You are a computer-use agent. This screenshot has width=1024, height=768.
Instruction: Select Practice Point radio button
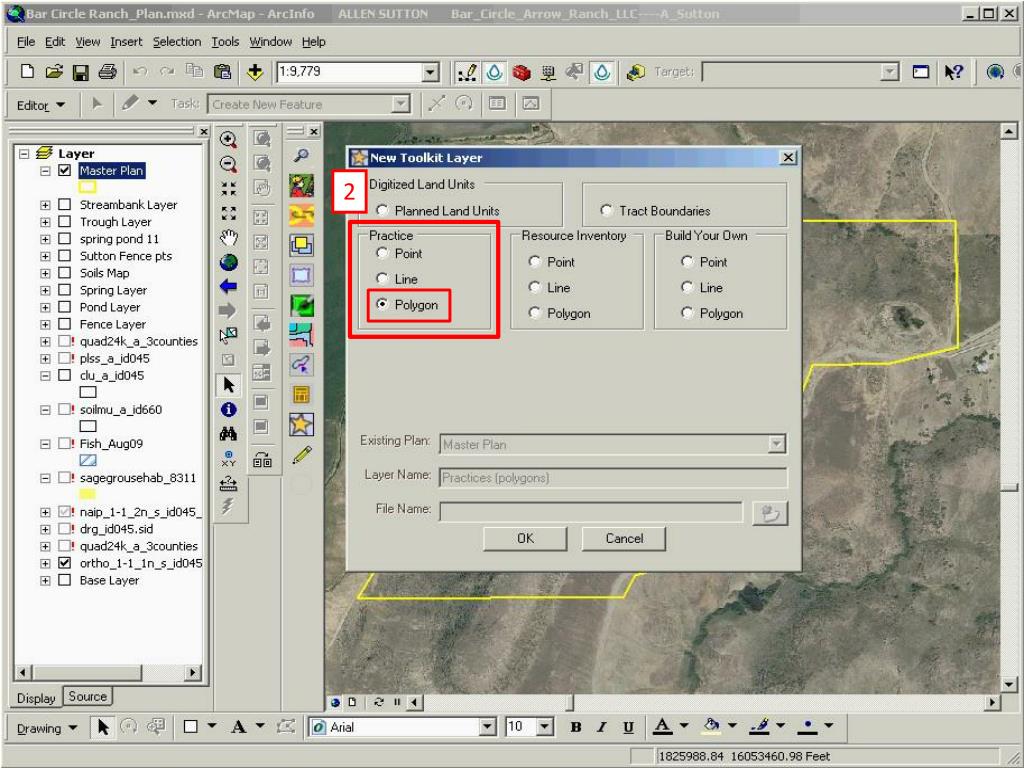tap(382, 253)
